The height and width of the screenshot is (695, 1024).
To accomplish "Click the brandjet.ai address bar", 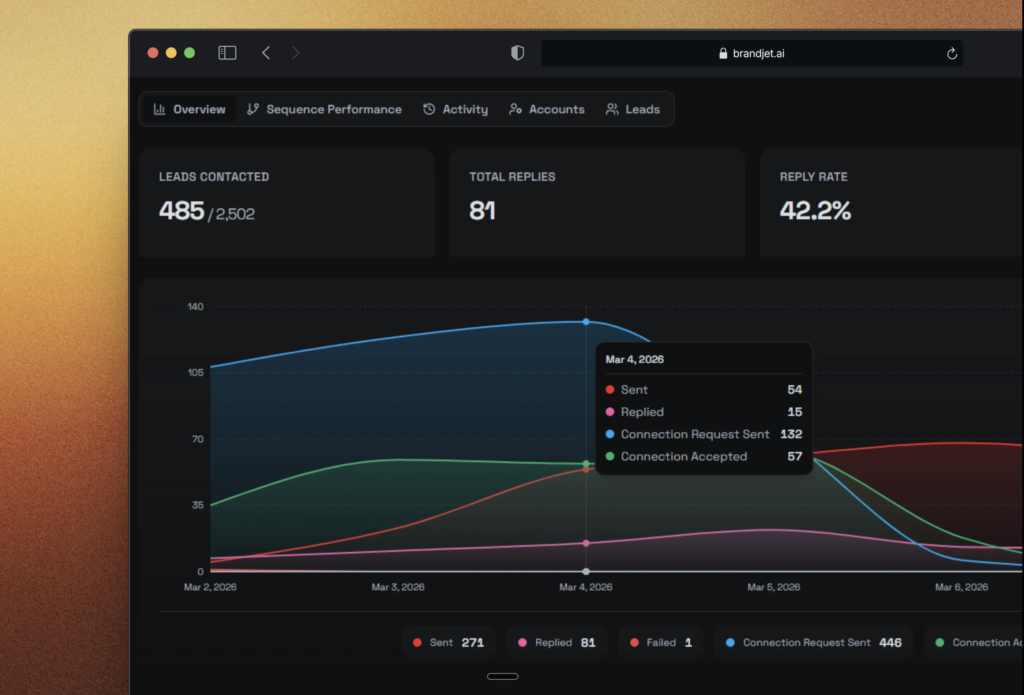I will click(751, 54).
